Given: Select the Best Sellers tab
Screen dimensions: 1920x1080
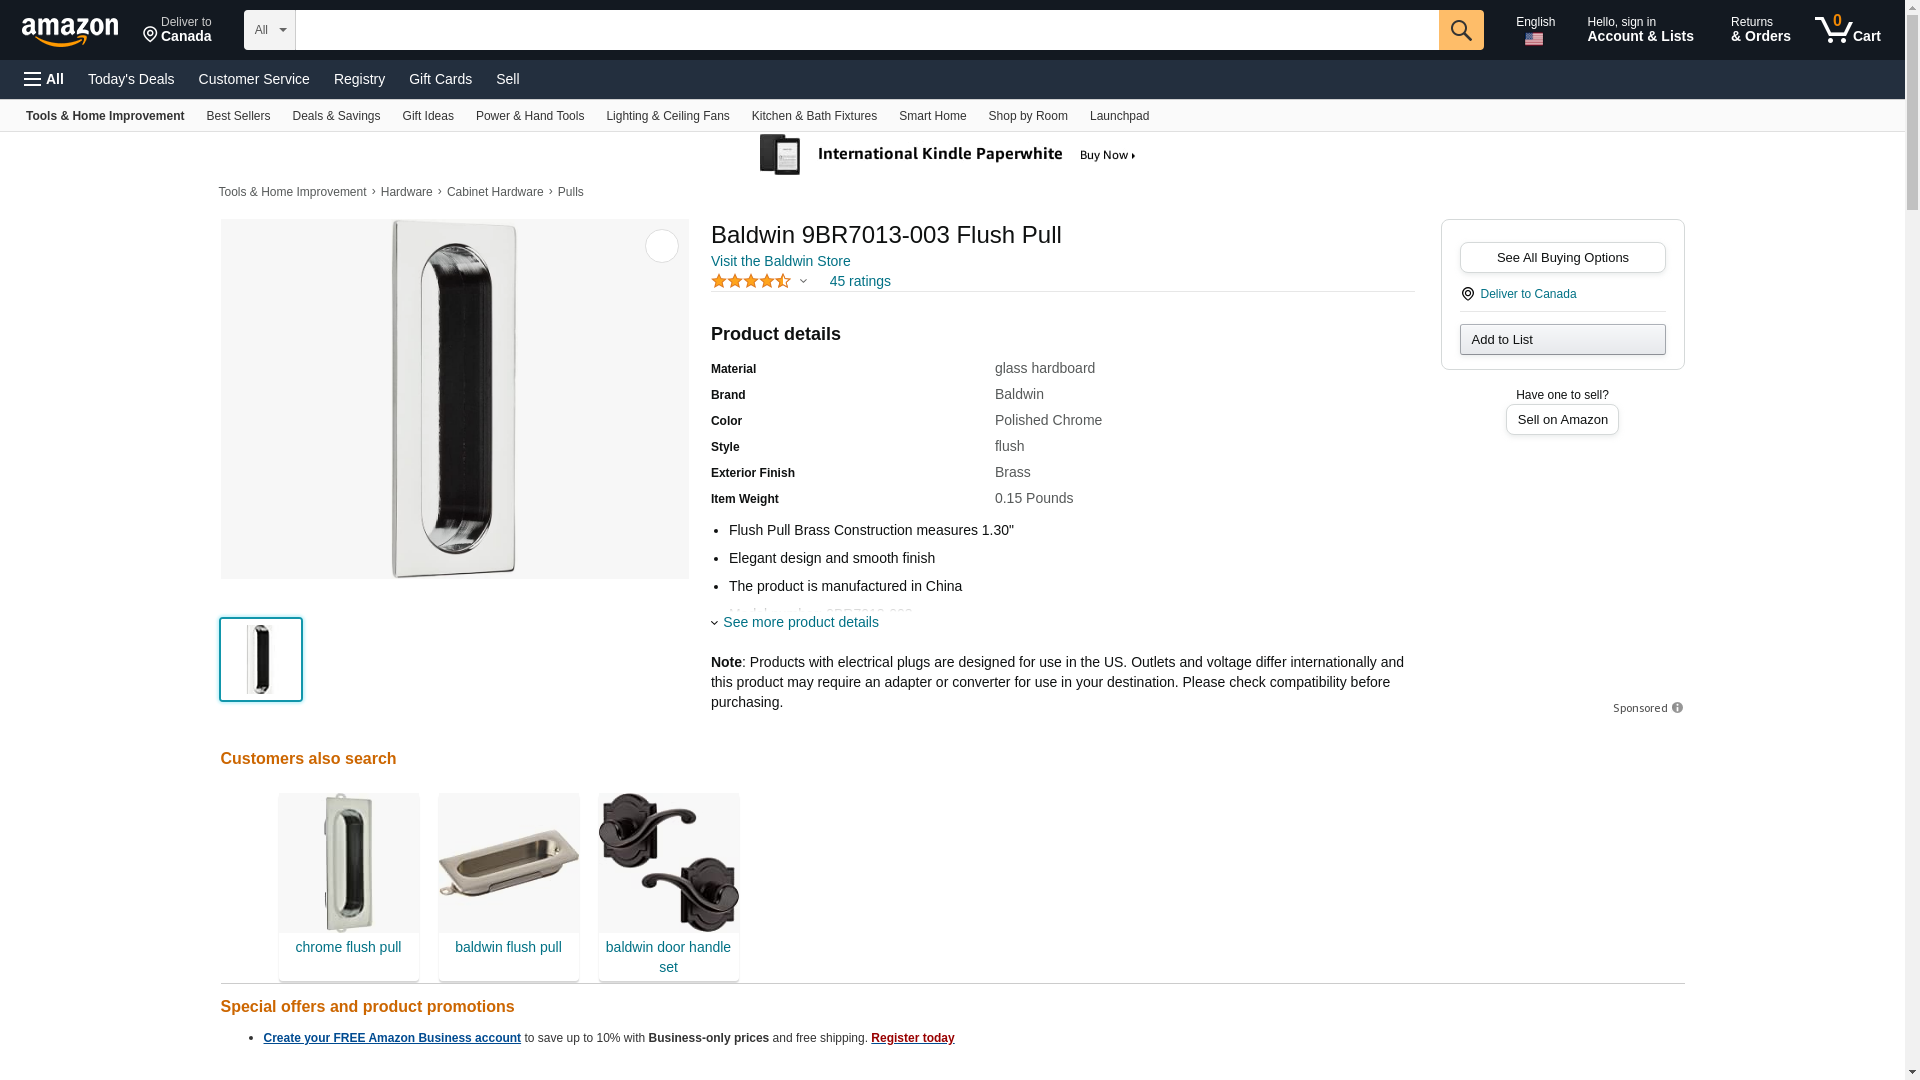Looking at the screenshot, I should (238, 116).
